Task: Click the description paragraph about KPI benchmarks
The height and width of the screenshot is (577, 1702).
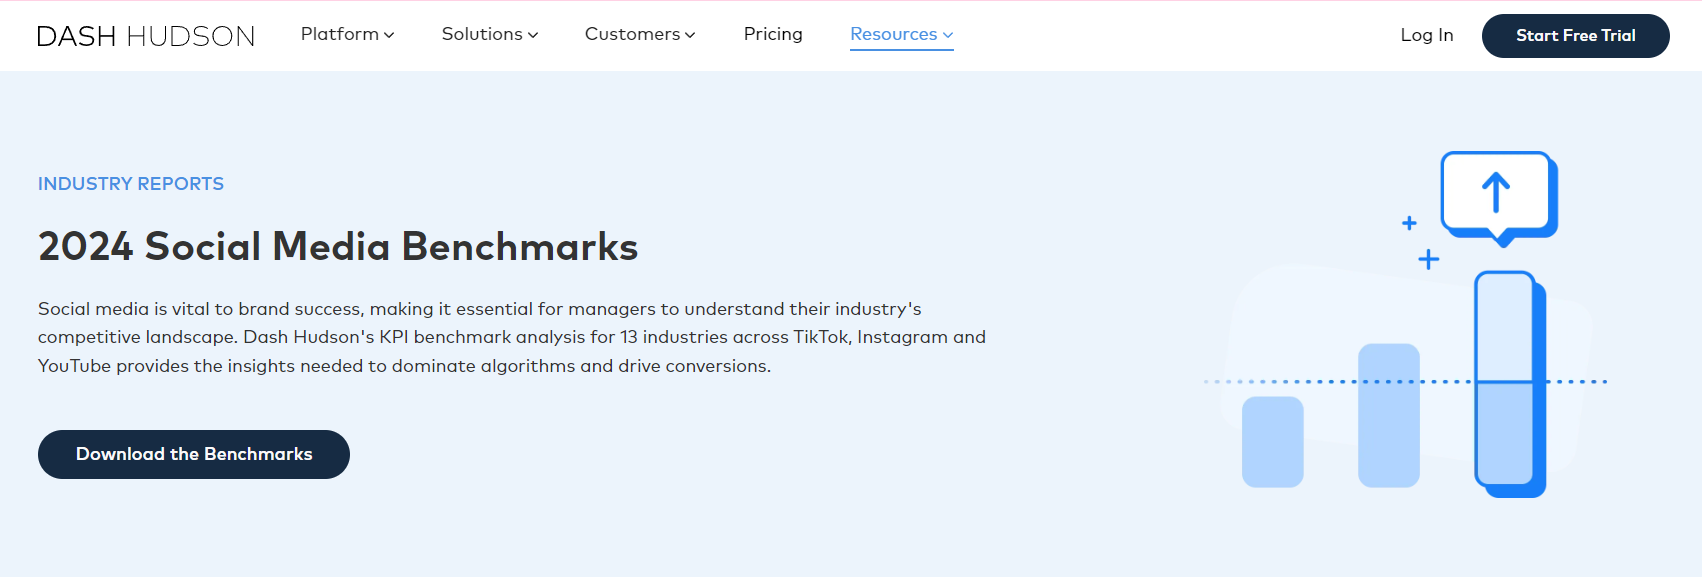Action: tap(512, 337)
